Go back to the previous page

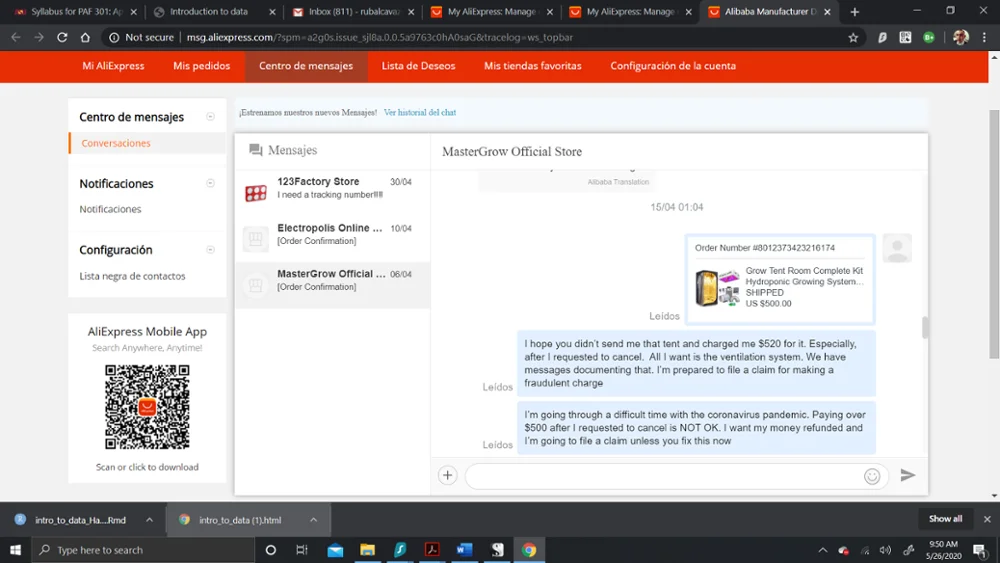(16, 38)
